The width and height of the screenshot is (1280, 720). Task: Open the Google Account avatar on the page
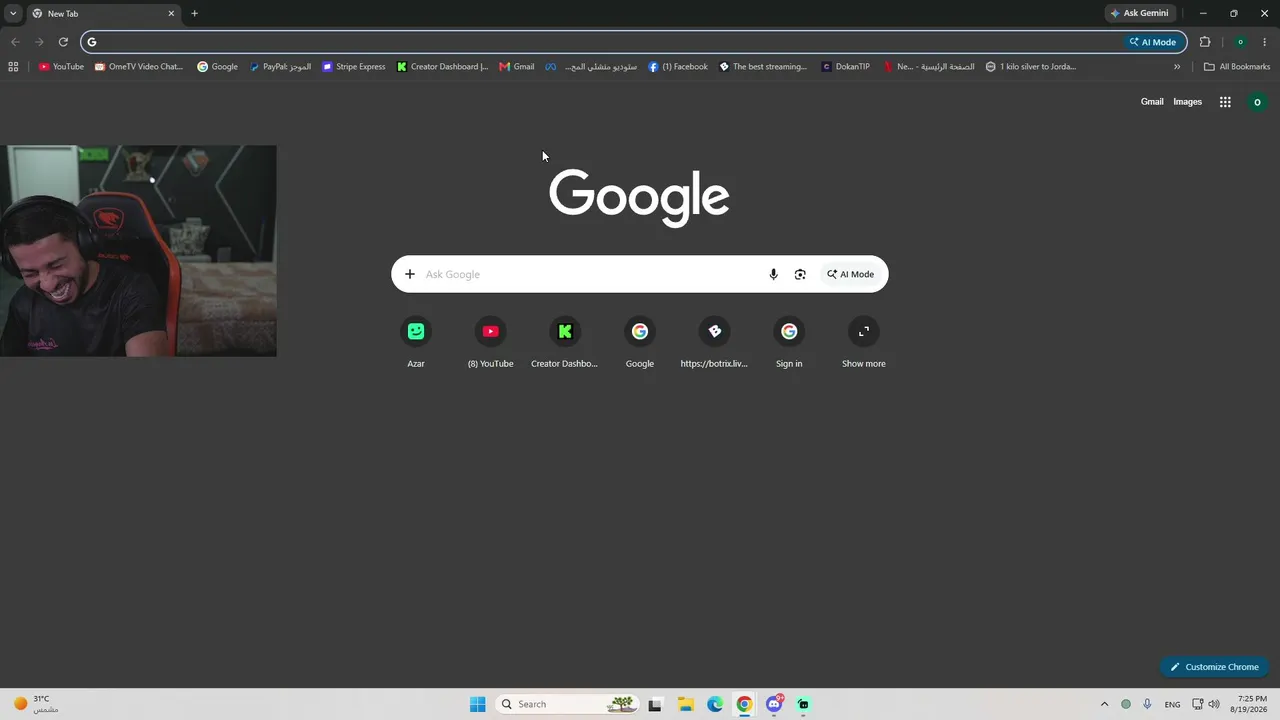coord(1257,102)
